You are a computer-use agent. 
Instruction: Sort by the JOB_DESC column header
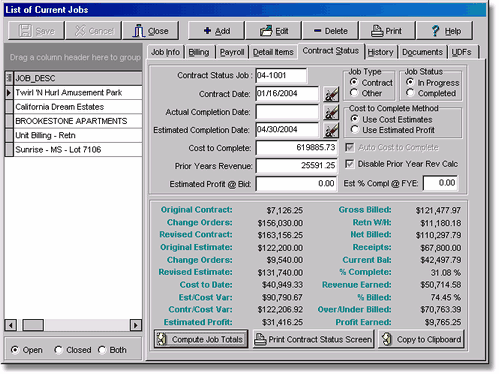(x=78, y=78)
